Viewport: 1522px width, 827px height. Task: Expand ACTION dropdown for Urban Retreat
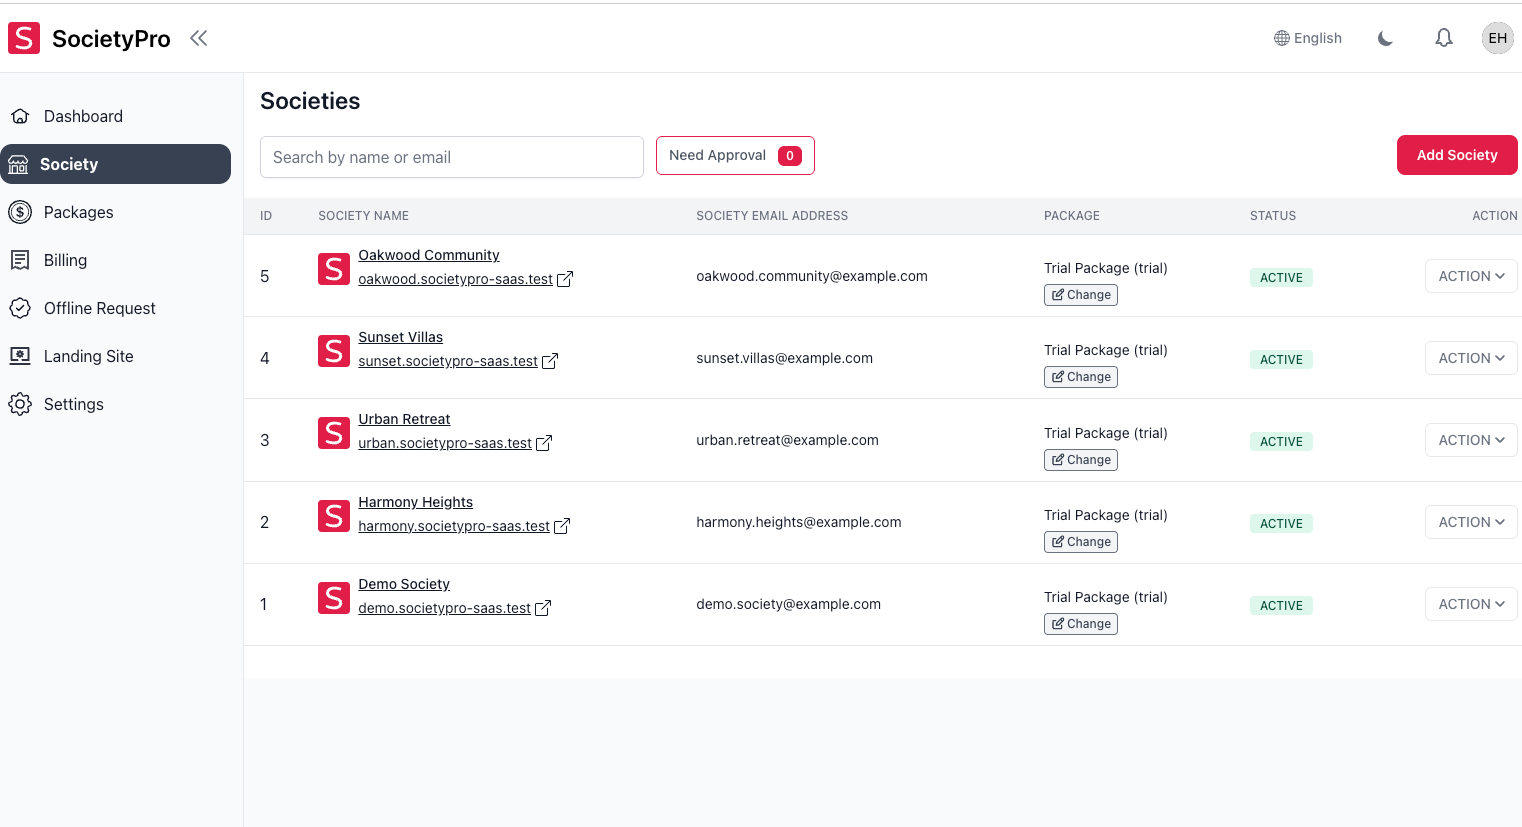pos(1471,440)
